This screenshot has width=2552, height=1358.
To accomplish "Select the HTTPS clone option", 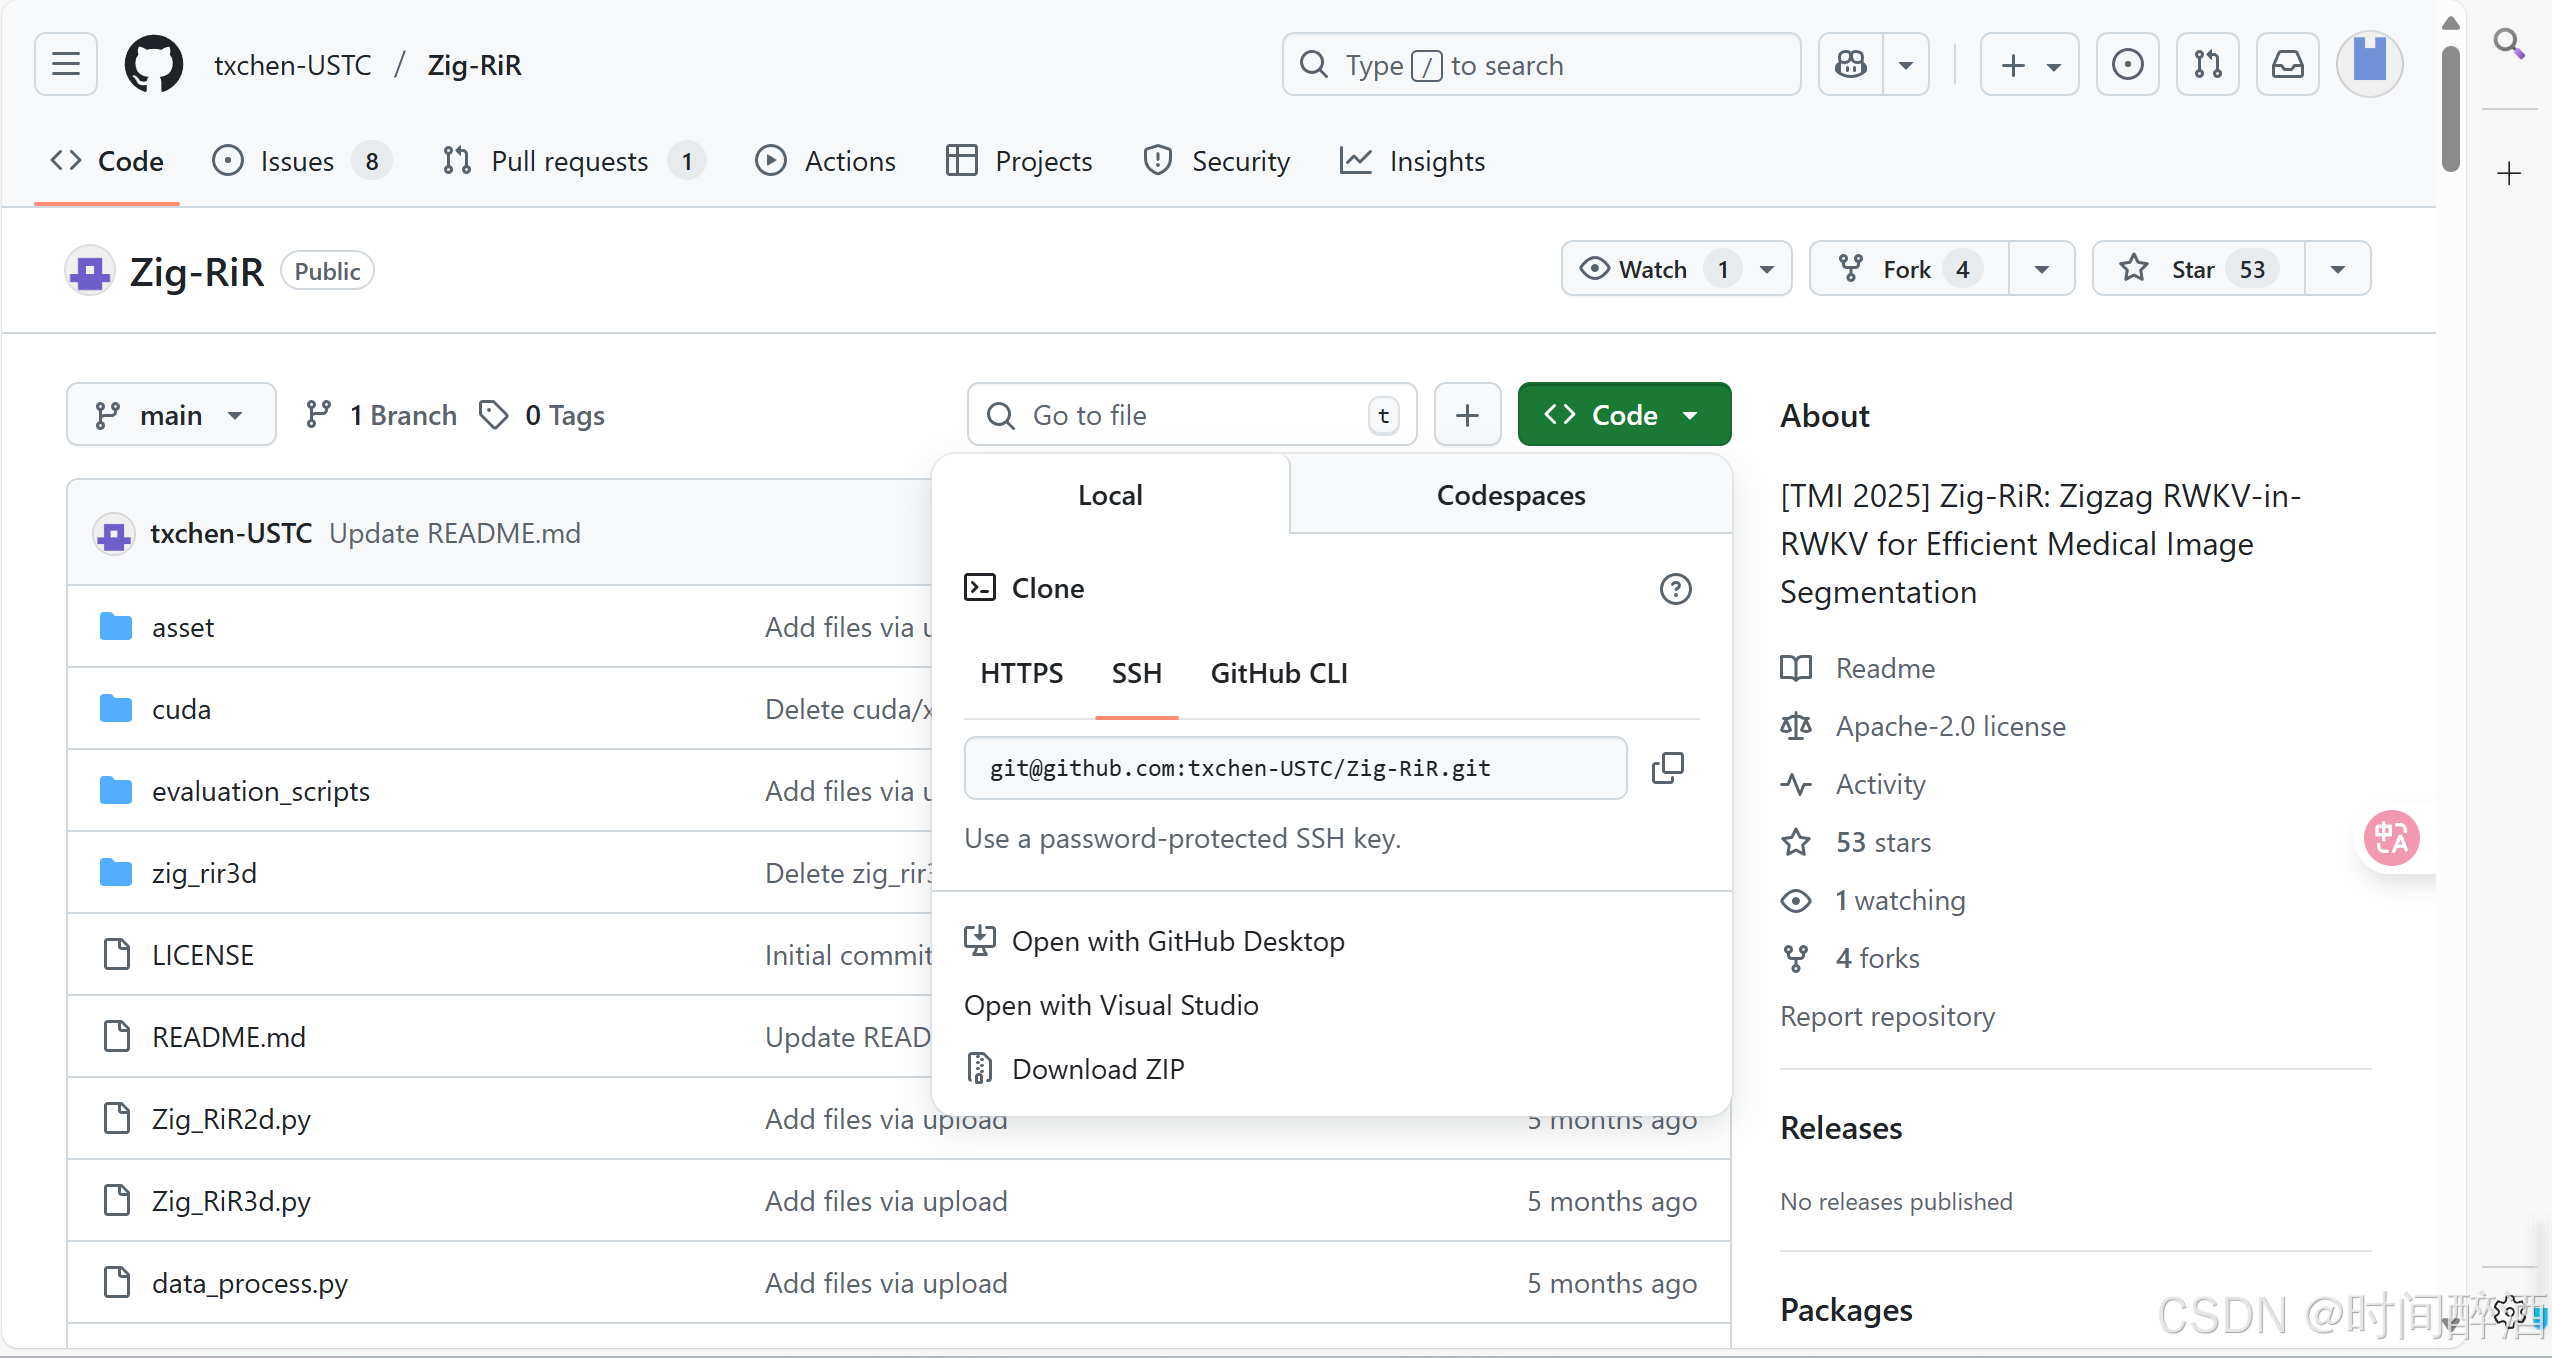I will [1022, 673].
